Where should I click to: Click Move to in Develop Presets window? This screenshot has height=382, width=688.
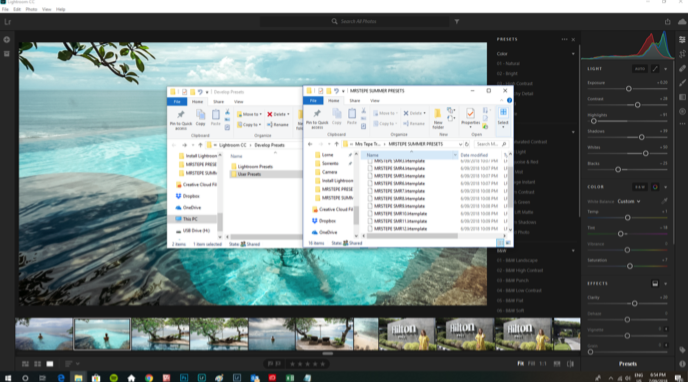(x=249, y=114)
